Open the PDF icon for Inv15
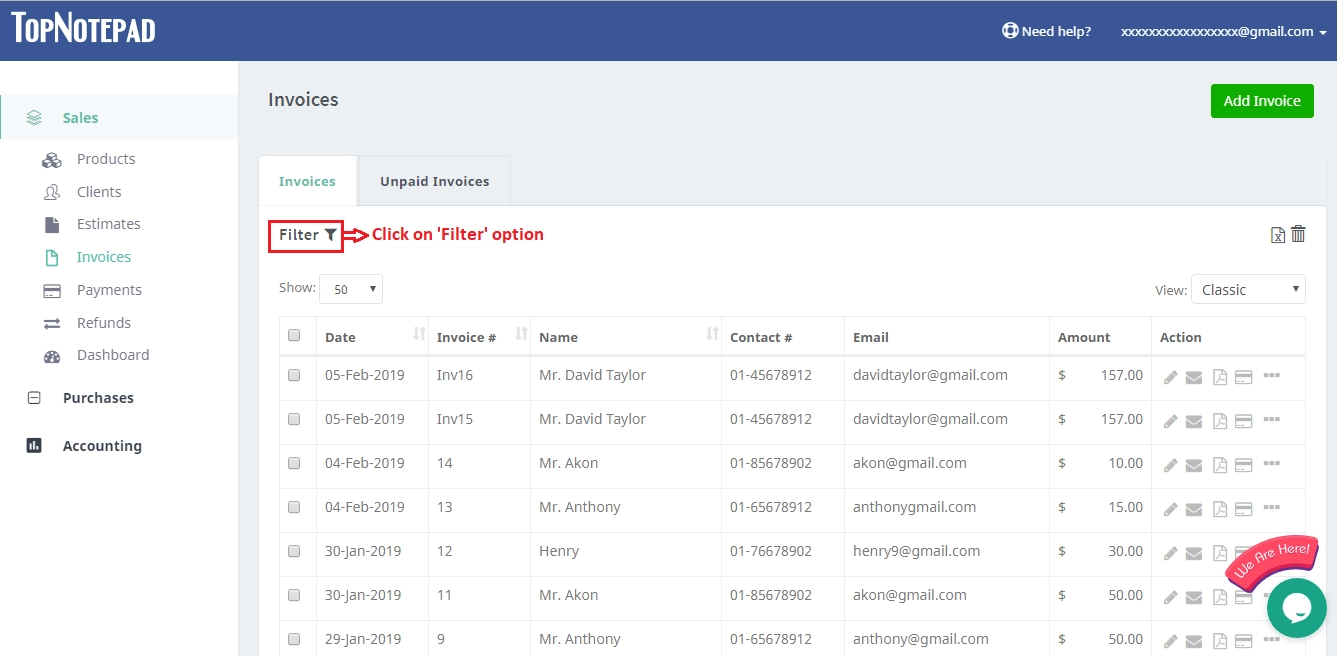The height and width of the screenshot is (660, 1340). pos(1218,420)
